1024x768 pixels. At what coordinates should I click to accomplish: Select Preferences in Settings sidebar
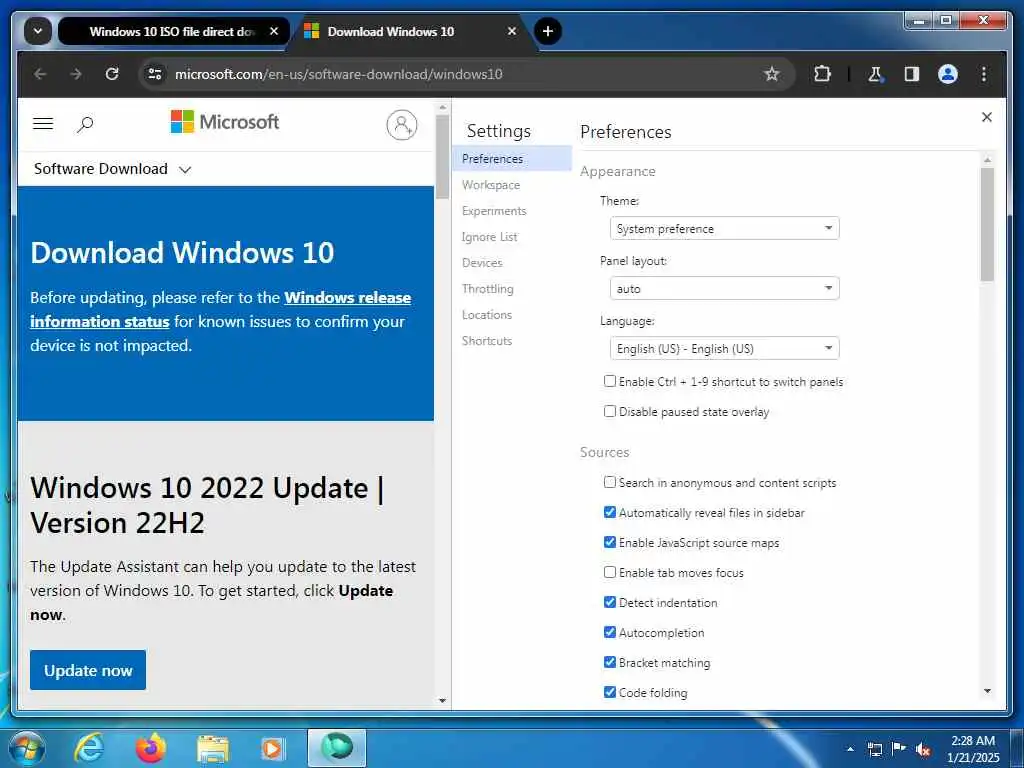(x=512, y=159)
